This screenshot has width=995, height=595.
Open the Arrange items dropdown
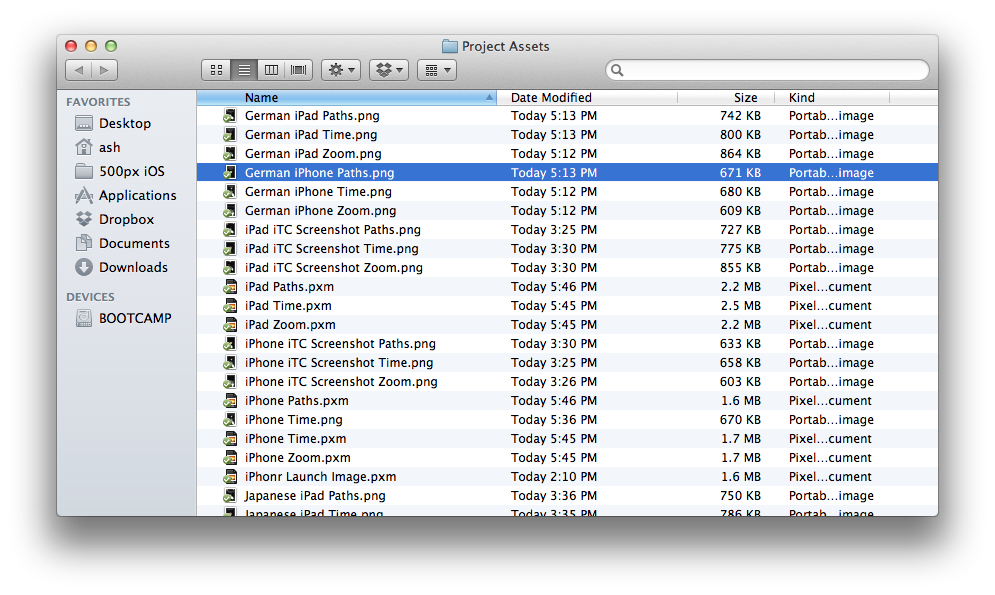tap(437, 70)
